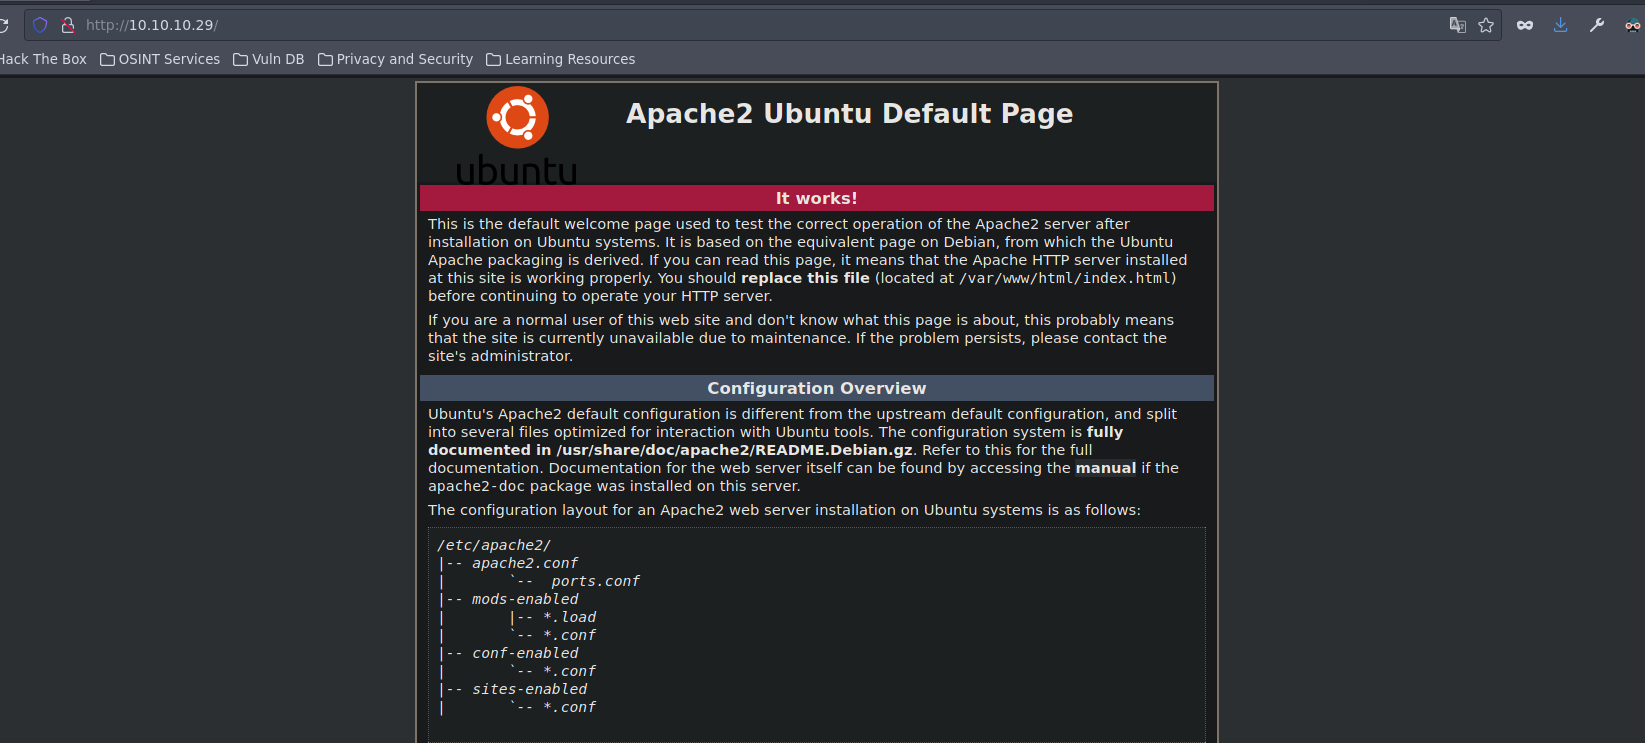
Task: Open the downloads panel
Action: click(x=1560, y=25)
